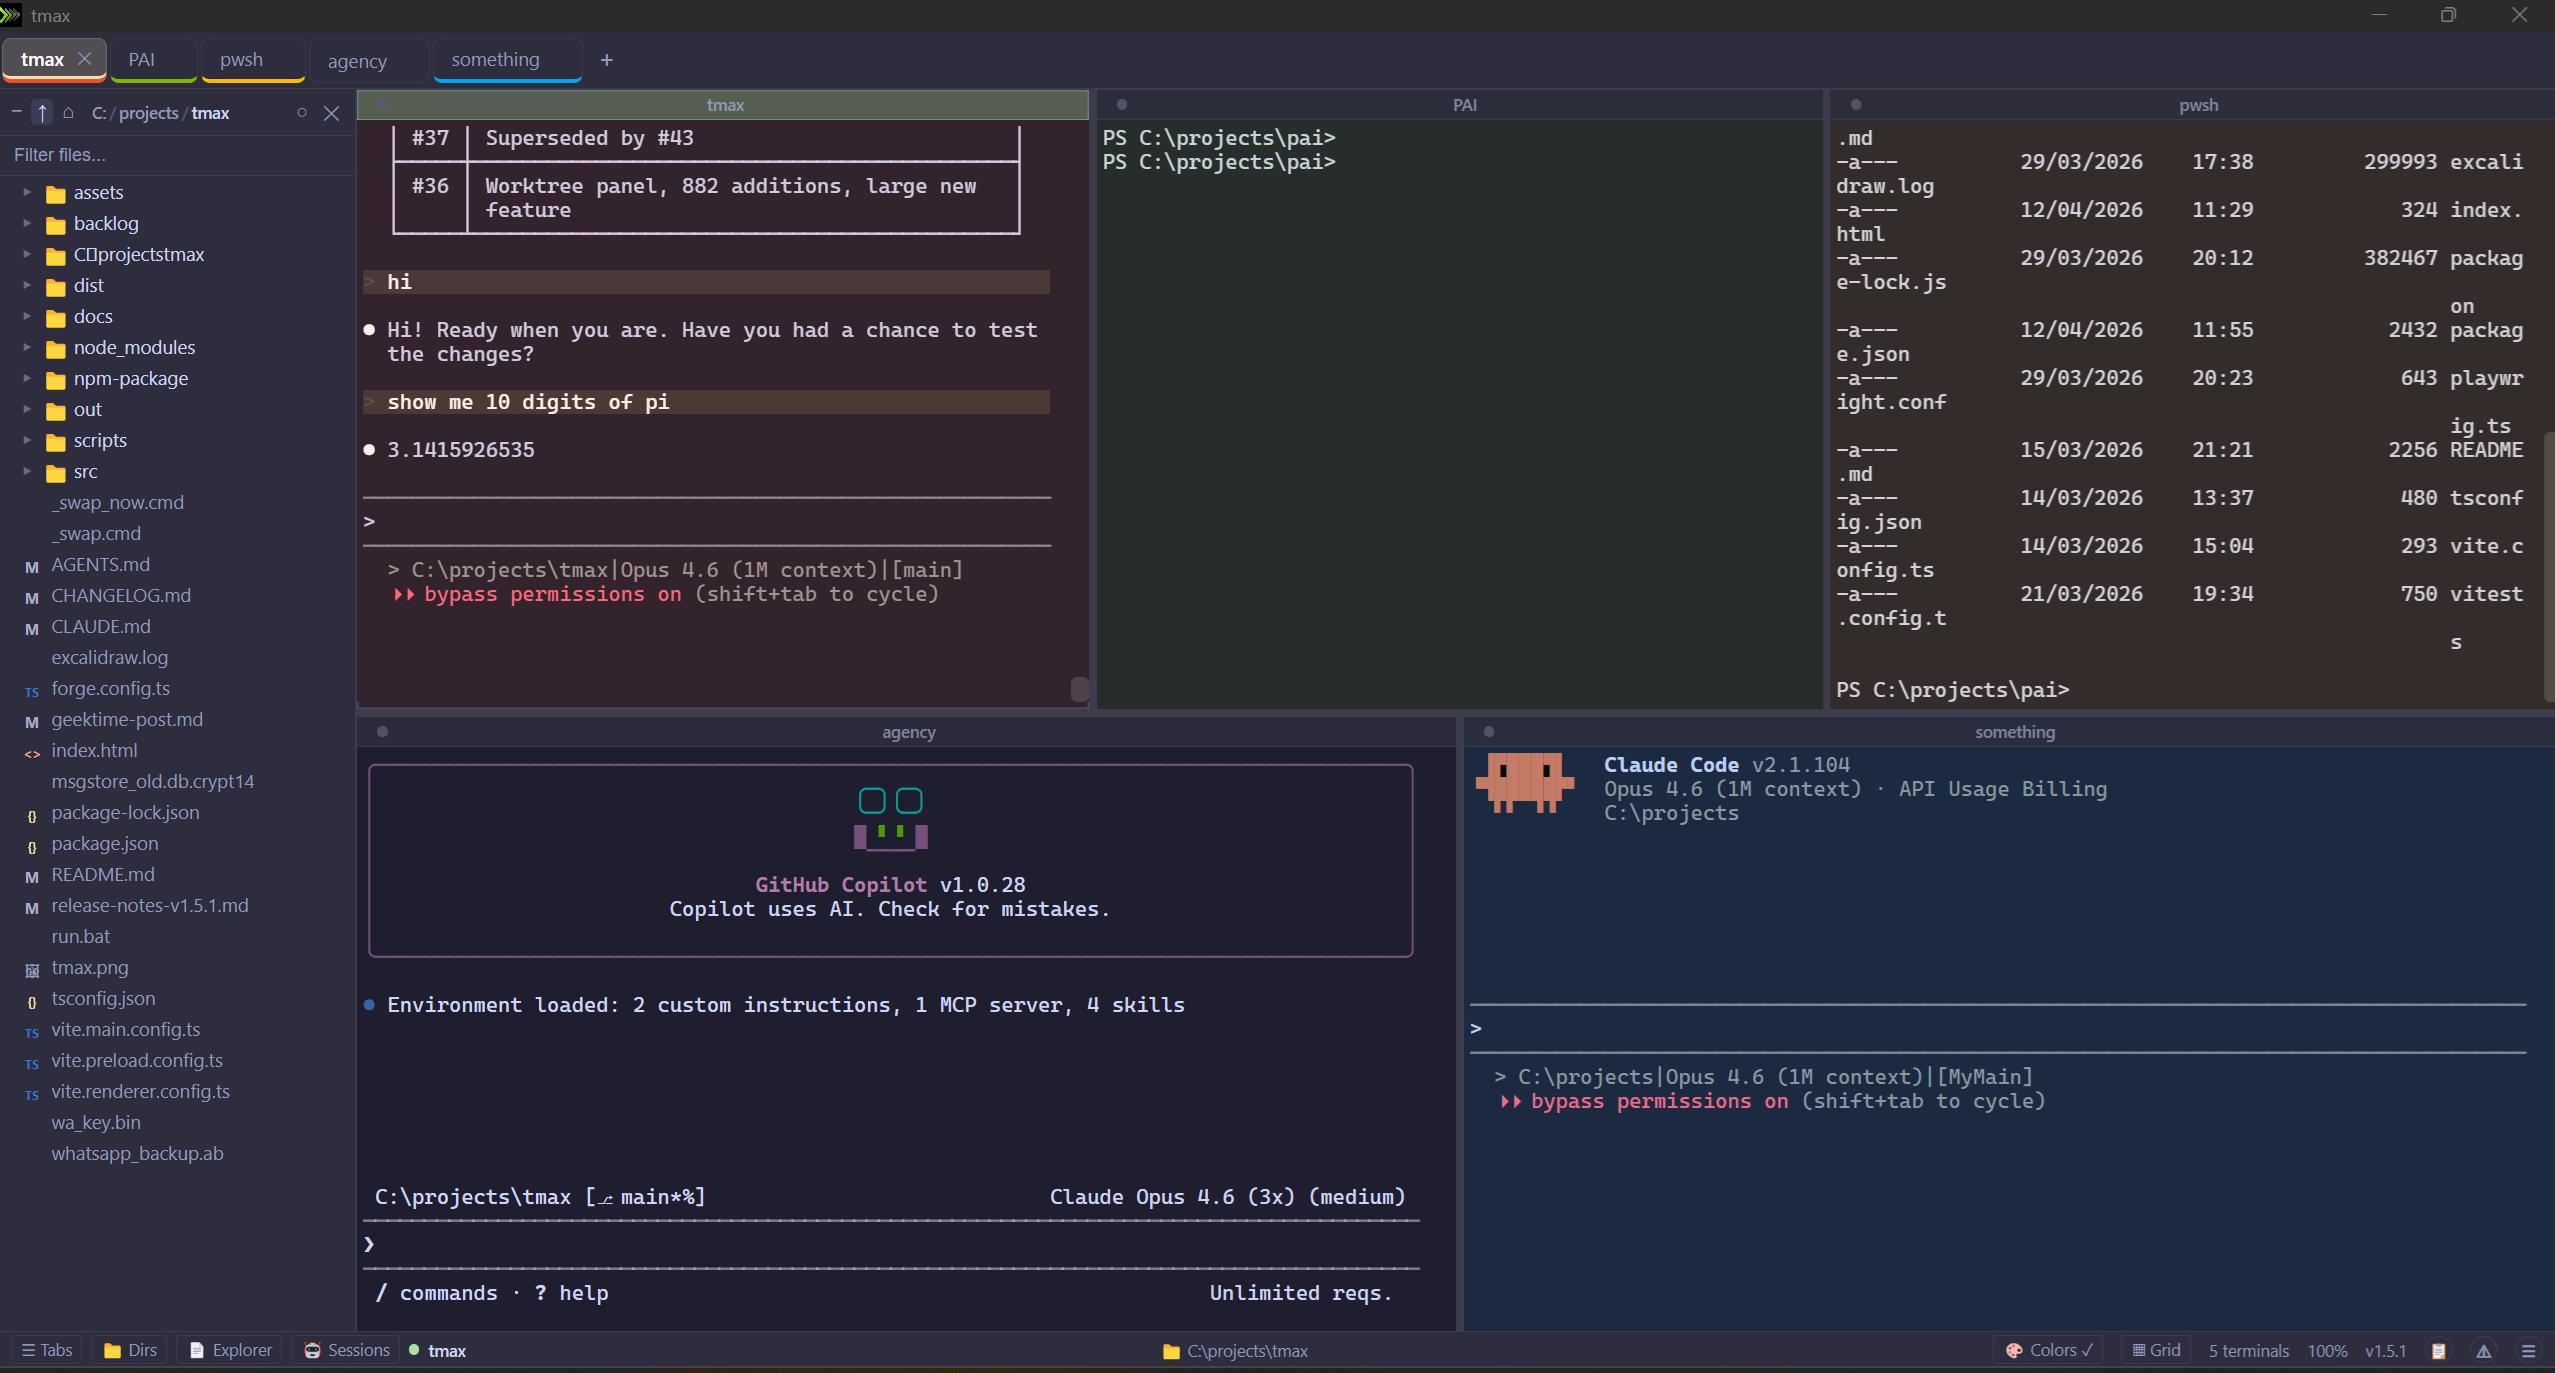The height and width of the screenshot is (1373, 2555).
Task: Add a new terminal tab
Action: [606, 60]
